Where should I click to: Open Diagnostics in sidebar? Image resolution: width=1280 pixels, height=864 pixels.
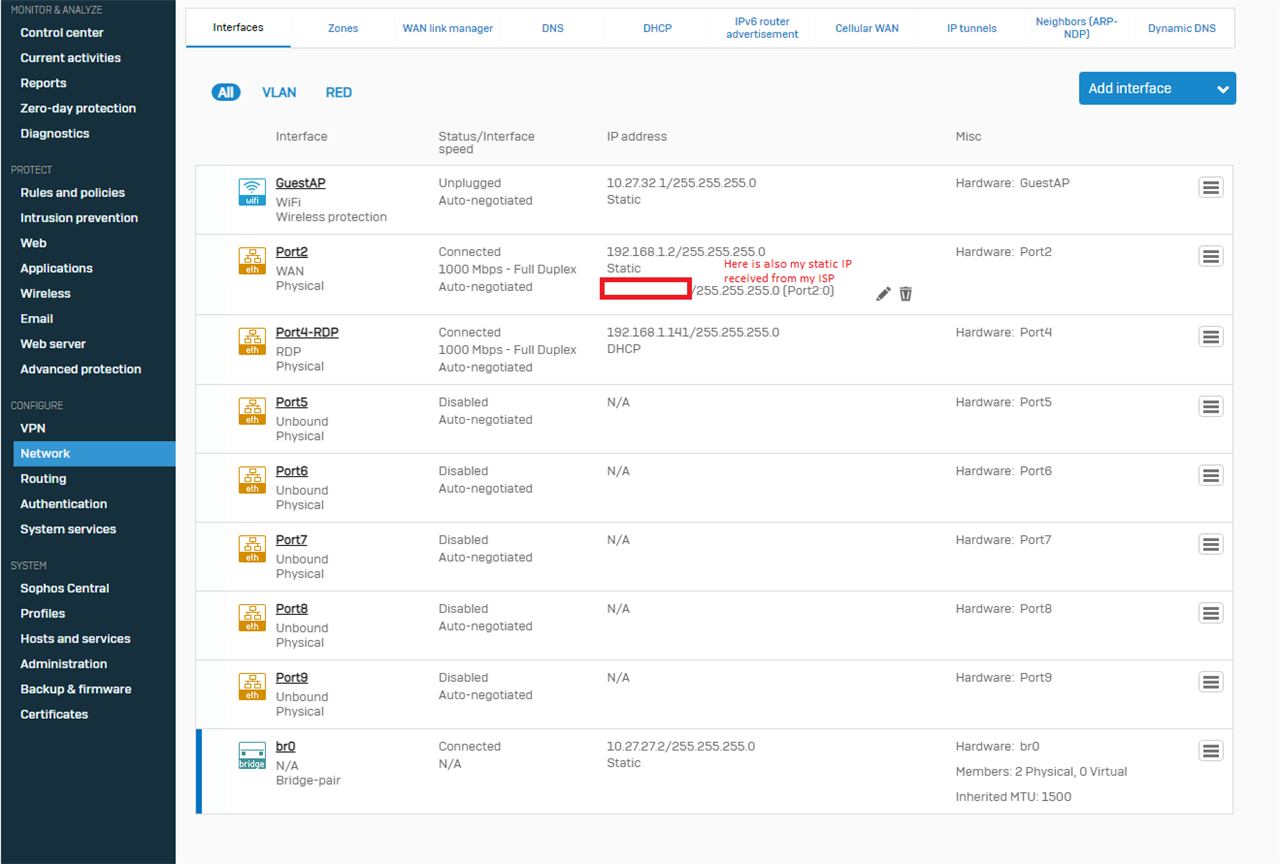55,133
